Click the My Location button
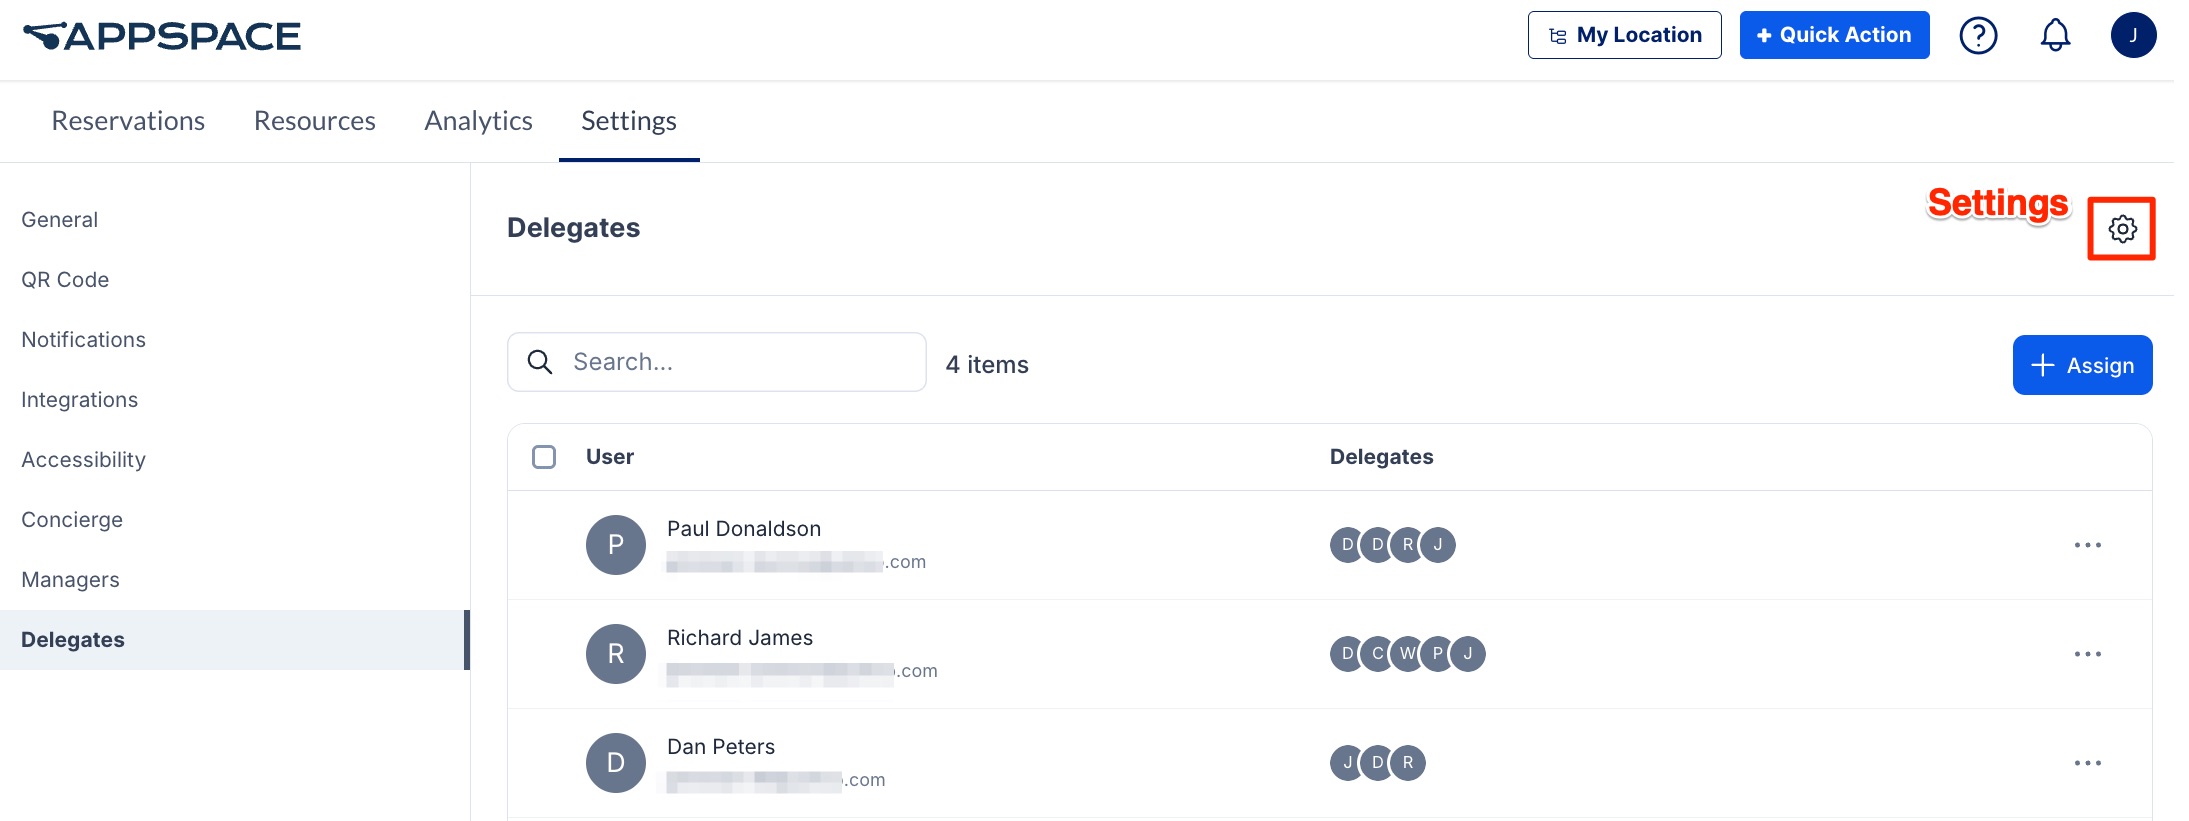 click(1624, 35)
